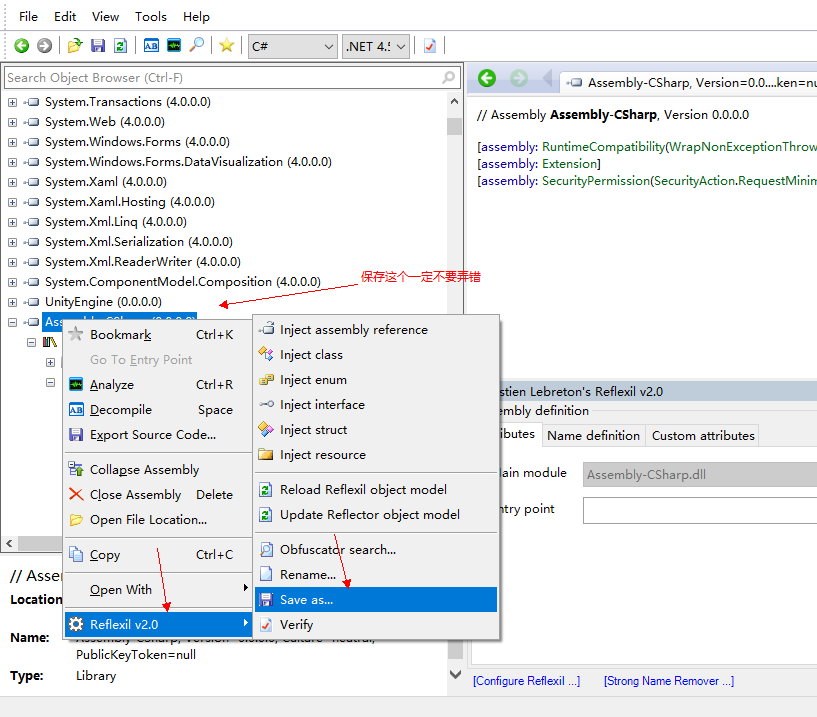Screen dimensions: 817x717
Task: Click the yellow star bookmark icon
Action: point(227,46)
